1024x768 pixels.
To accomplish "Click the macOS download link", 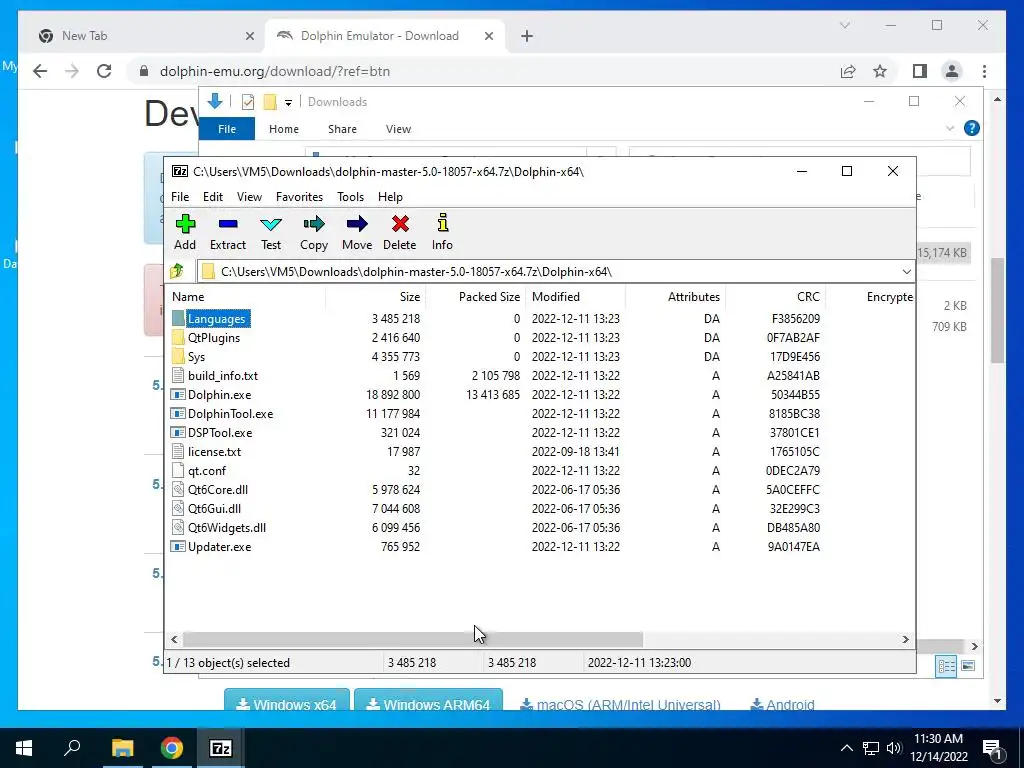I will (620, 705).
